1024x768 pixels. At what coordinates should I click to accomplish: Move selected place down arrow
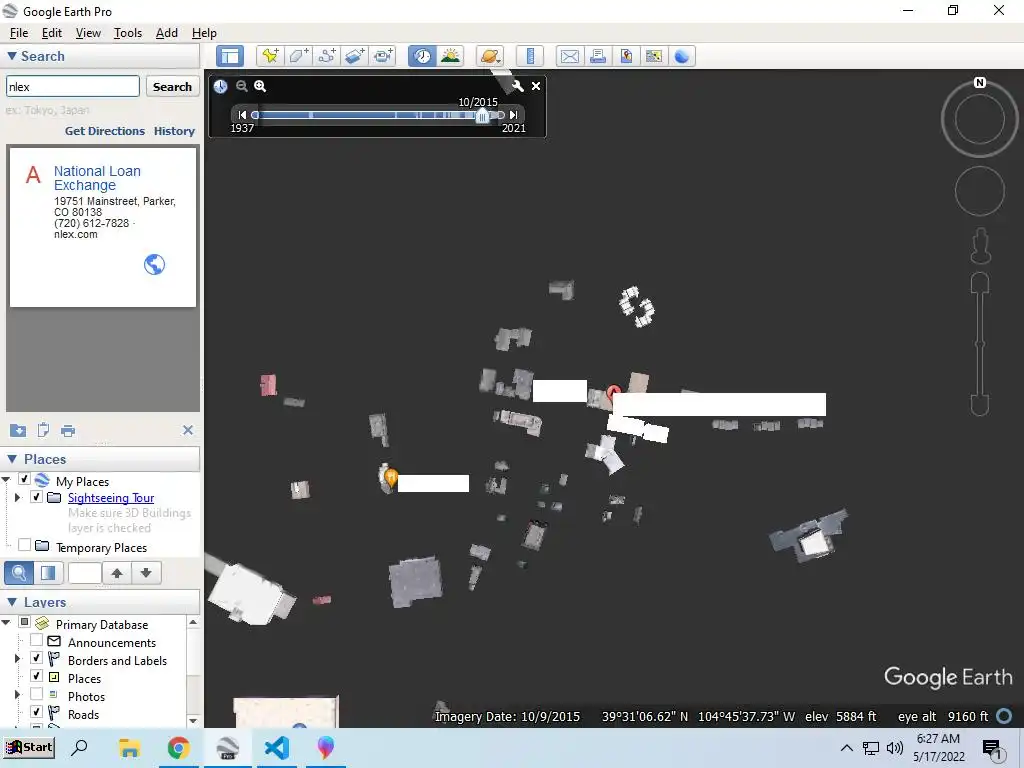click(x=146, y=573)
